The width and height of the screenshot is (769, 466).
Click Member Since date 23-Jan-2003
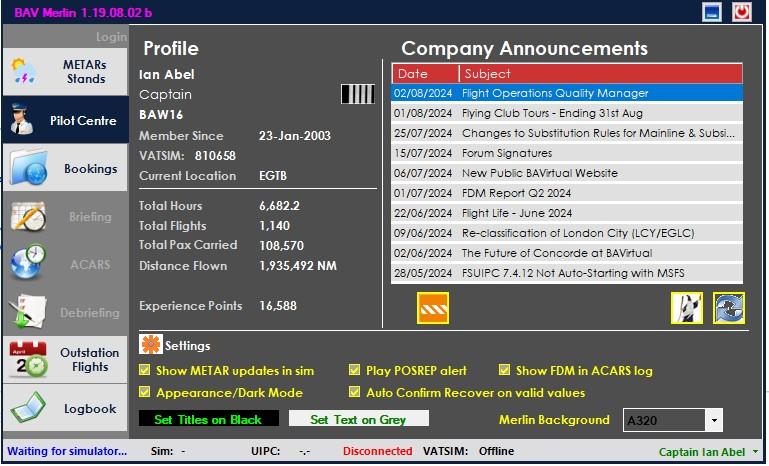coord(294,135)
